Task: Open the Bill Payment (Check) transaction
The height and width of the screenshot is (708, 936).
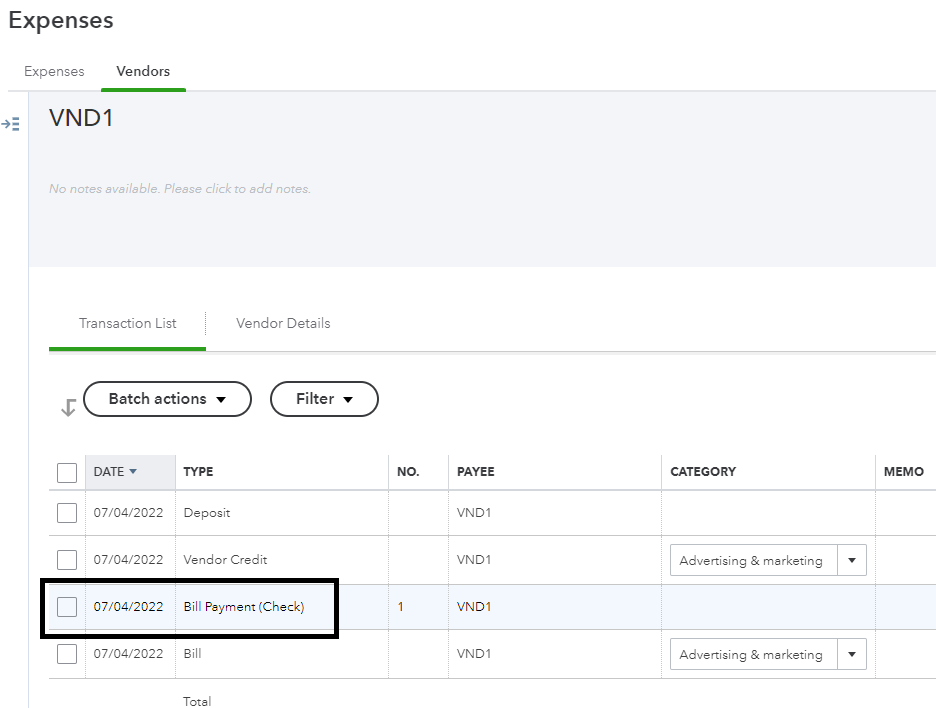Action: (x=244, y=607)
